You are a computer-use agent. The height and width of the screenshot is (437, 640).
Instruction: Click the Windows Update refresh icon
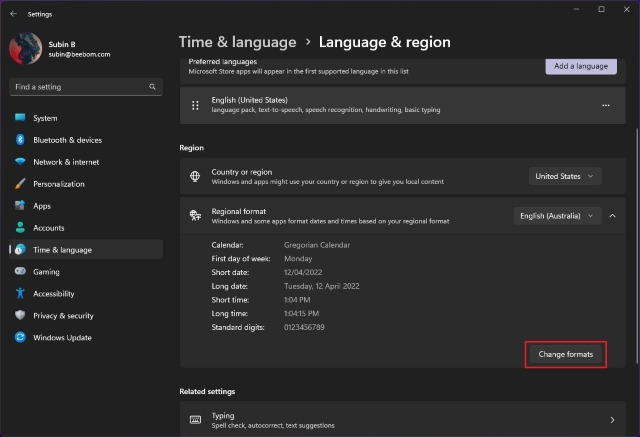(x=20, y=337)
